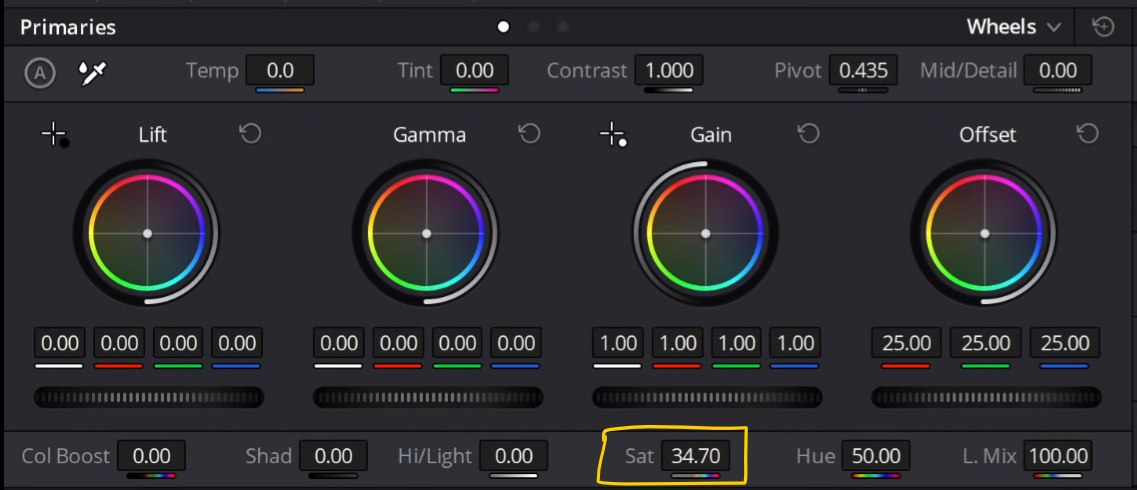Image resolution: width=1137 pixels, height=490 pixels.
Task: Click the Sat value field
Action: (x=695, y=456)
